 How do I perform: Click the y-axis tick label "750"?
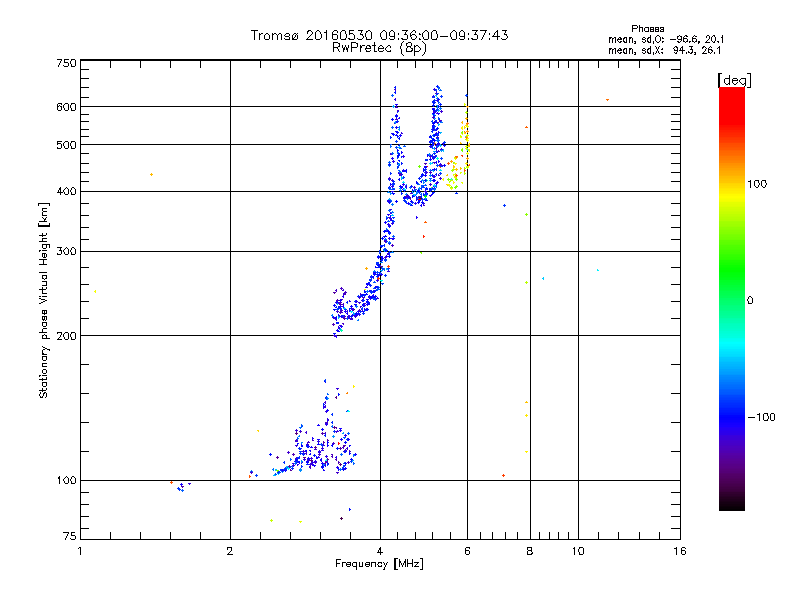tap(66, 63)
